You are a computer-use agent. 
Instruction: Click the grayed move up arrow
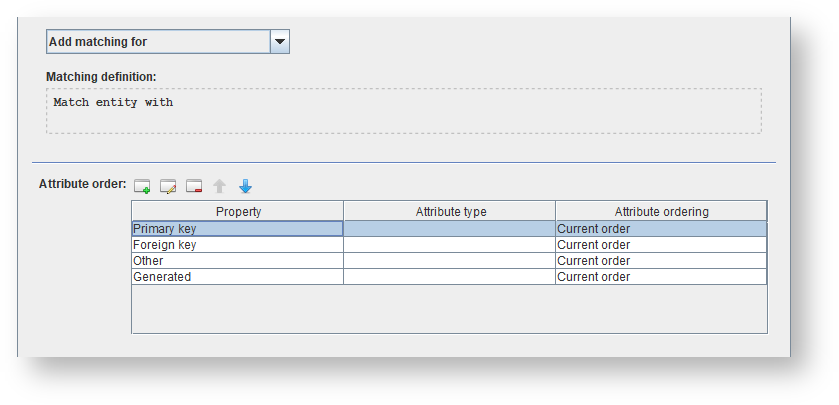tap(220, 186)
